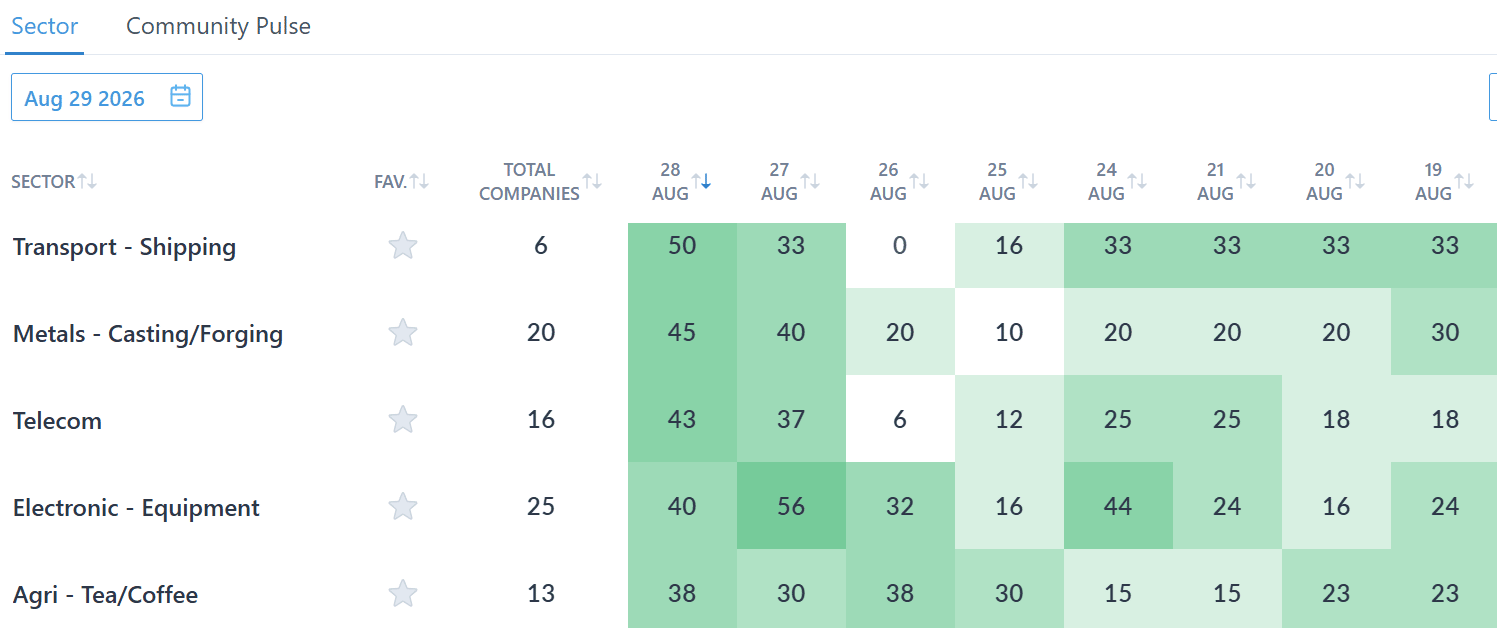Sort by the Fav. column arrows

point(419,181)
